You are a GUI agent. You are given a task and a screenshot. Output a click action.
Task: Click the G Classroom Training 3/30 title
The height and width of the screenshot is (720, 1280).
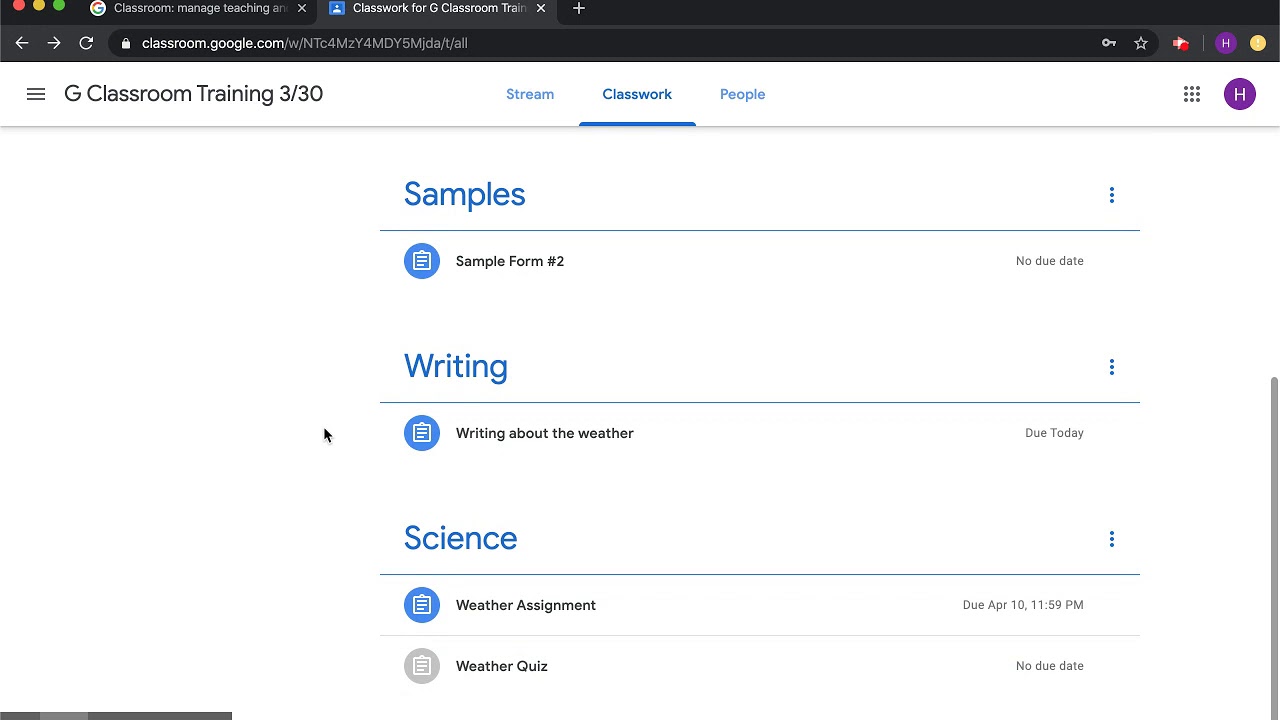(193, 94)
